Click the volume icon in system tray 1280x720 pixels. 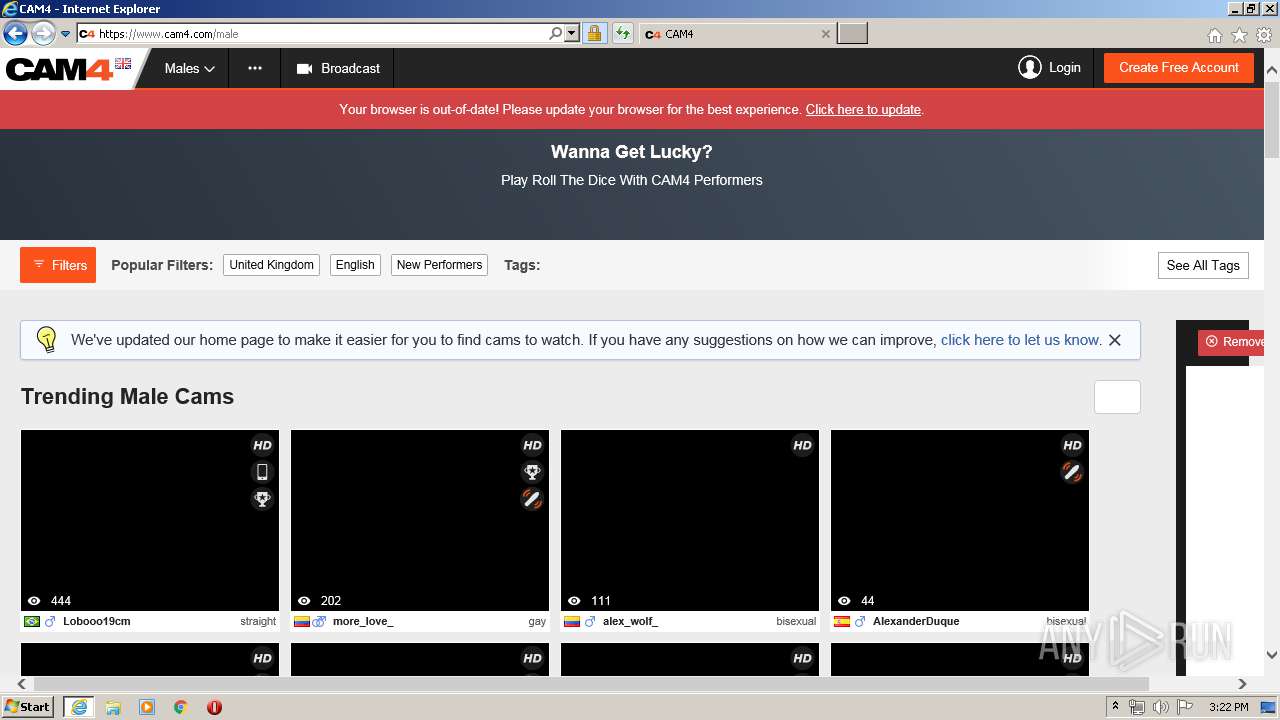(x=1160, y=707)
